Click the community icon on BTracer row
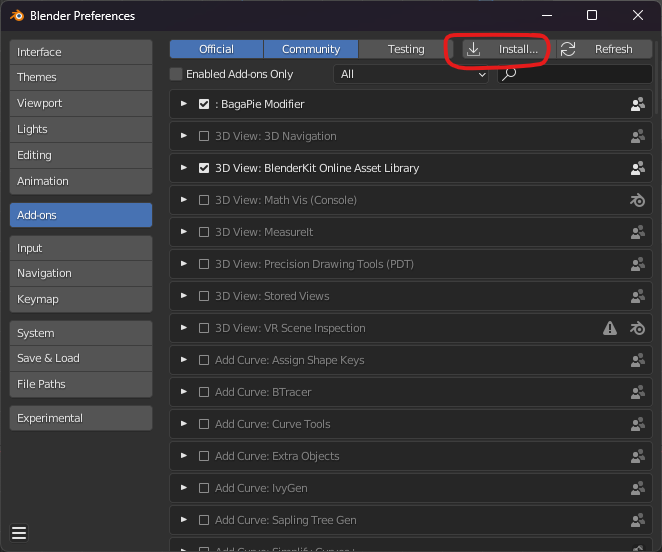The image size is (662, 552). pos(638,392)
